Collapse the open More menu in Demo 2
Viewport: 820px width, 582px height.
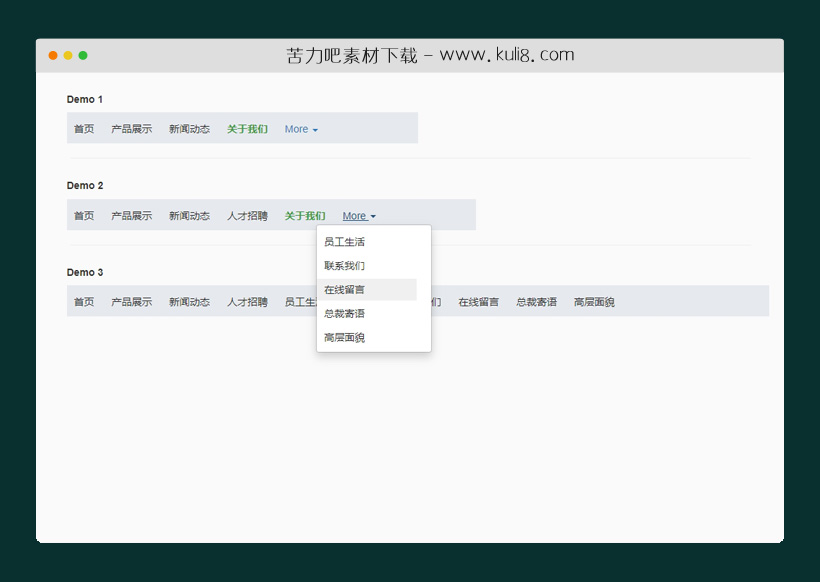(357, 215)
